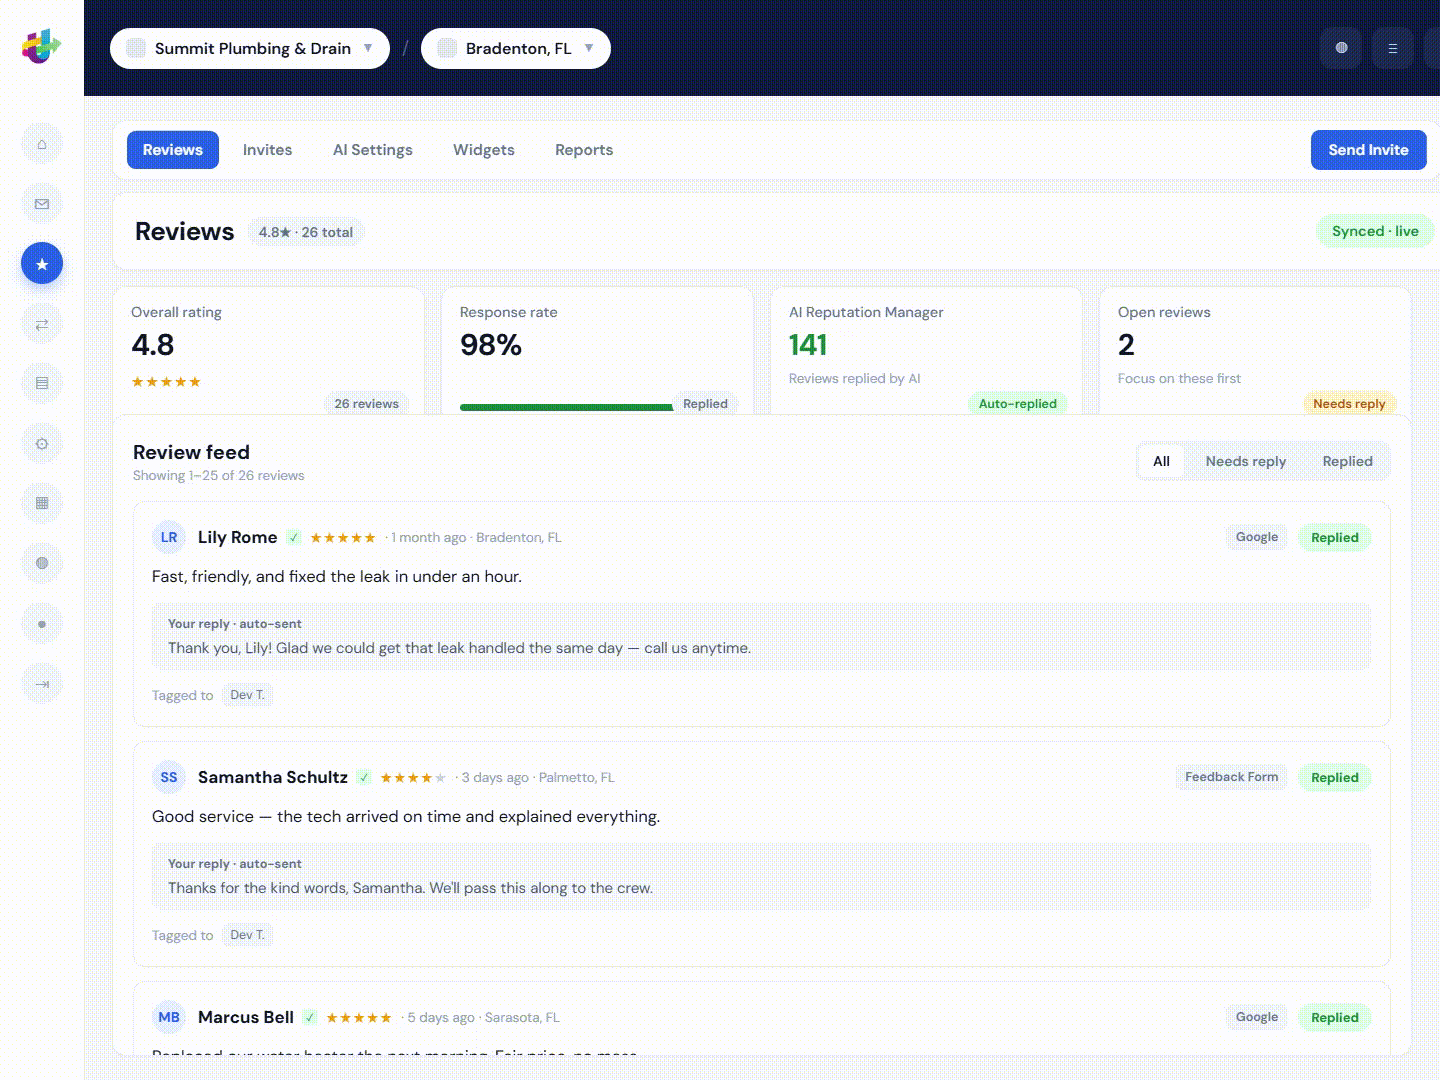
Task: Click the name Samantha Schultz
Action: pos(273,777)
